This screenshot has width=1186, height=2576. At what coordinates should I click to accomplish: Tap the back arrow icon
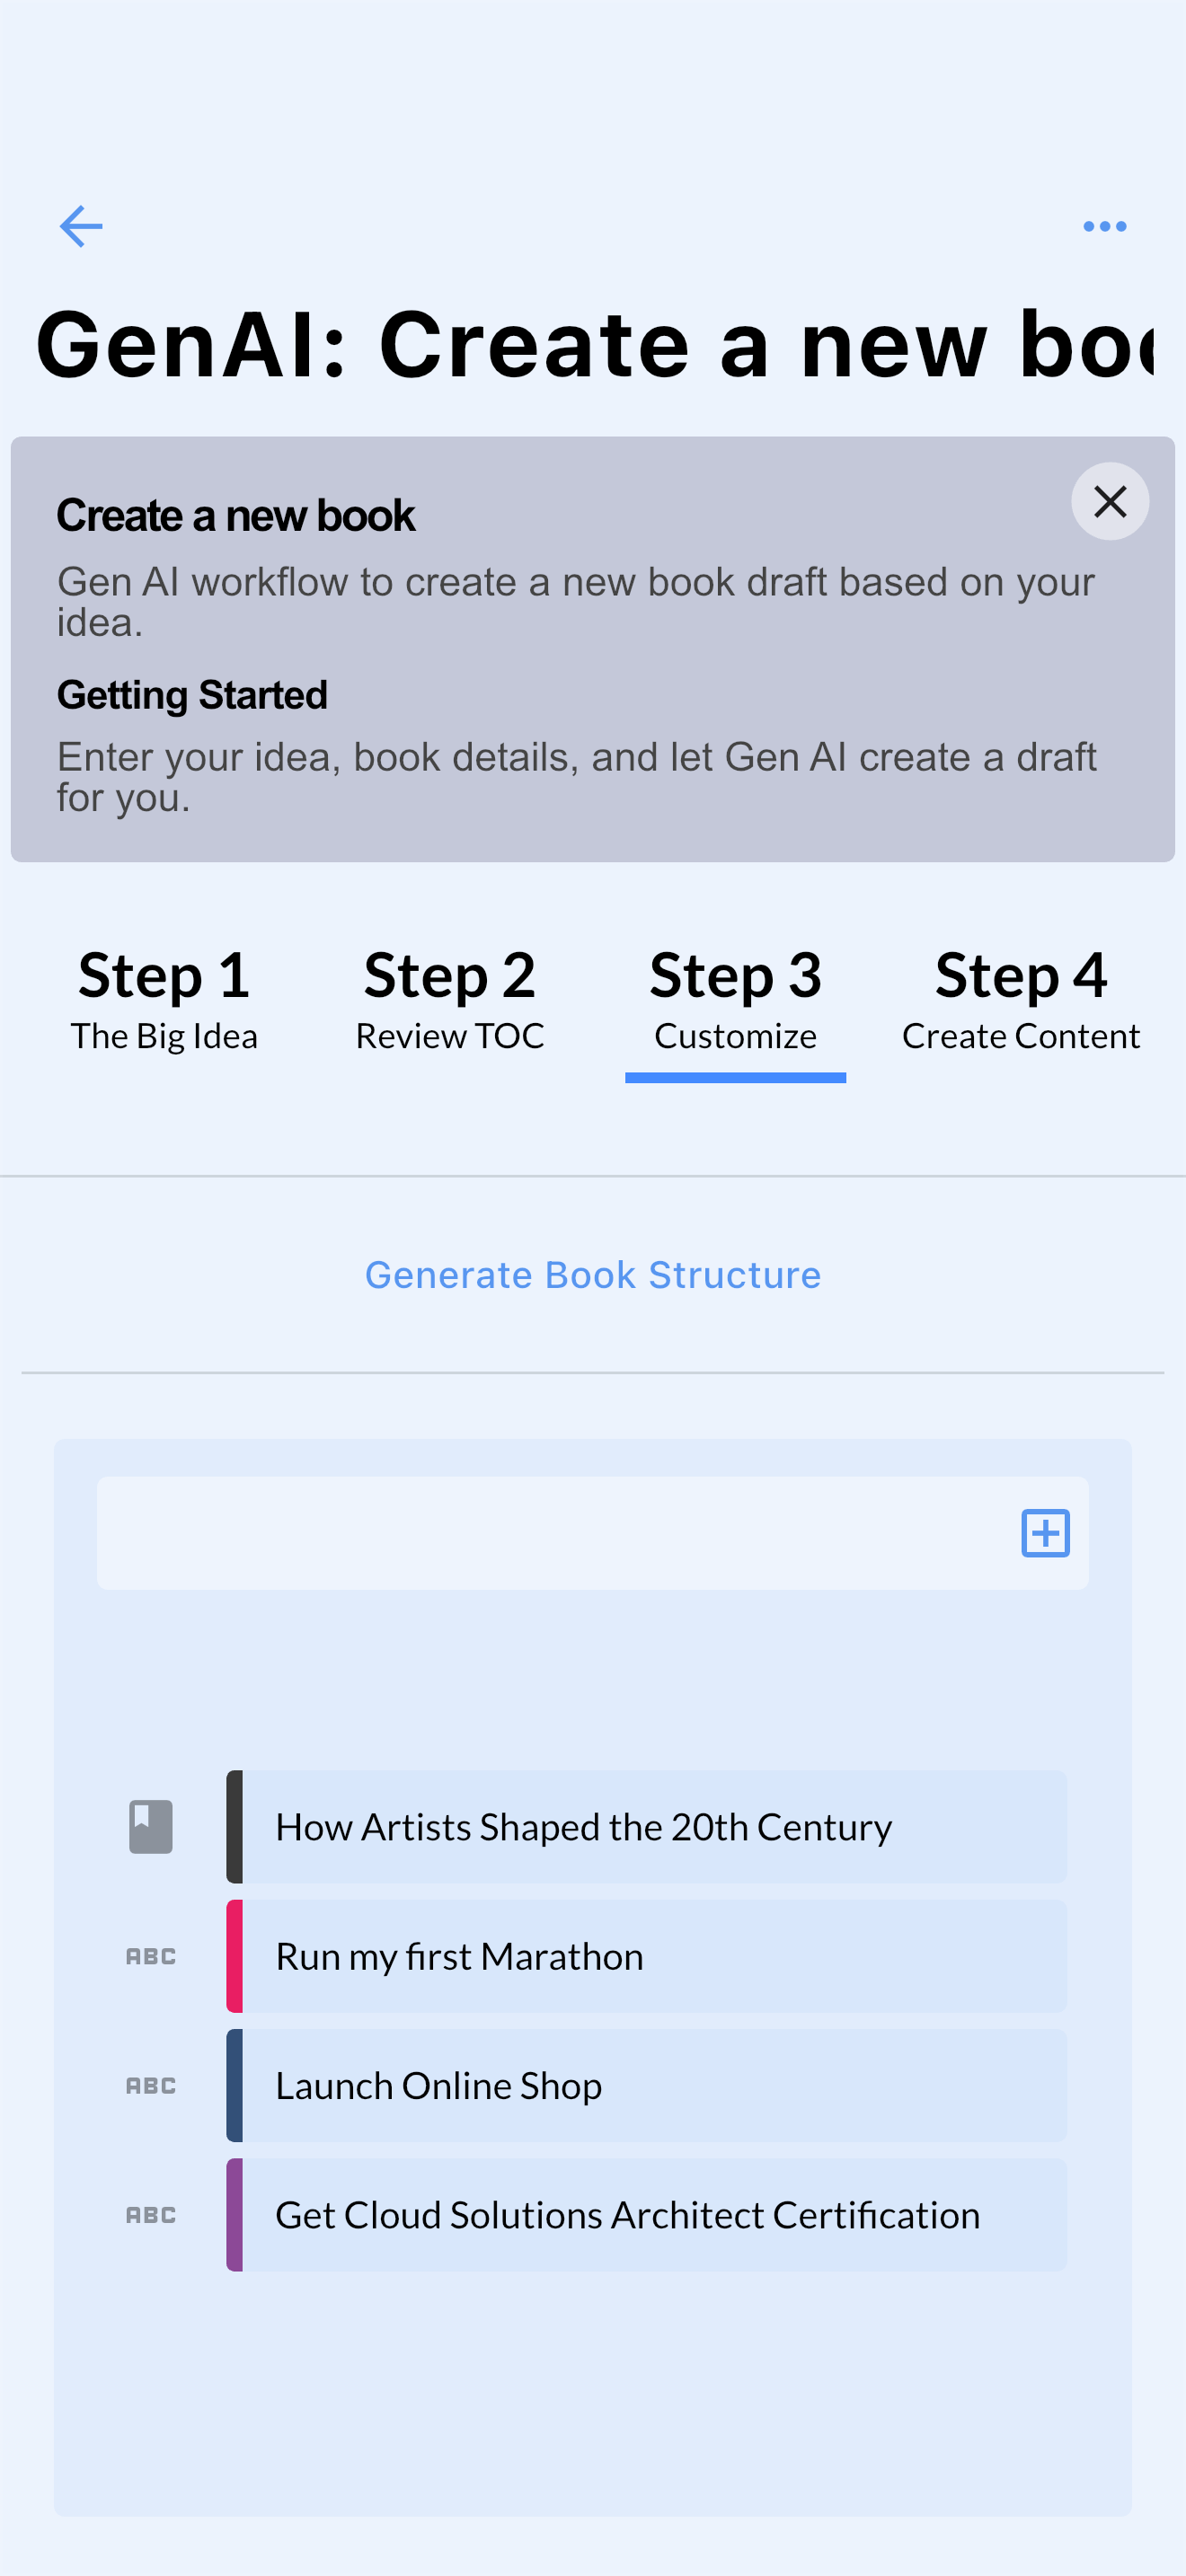tap(81, 226)
